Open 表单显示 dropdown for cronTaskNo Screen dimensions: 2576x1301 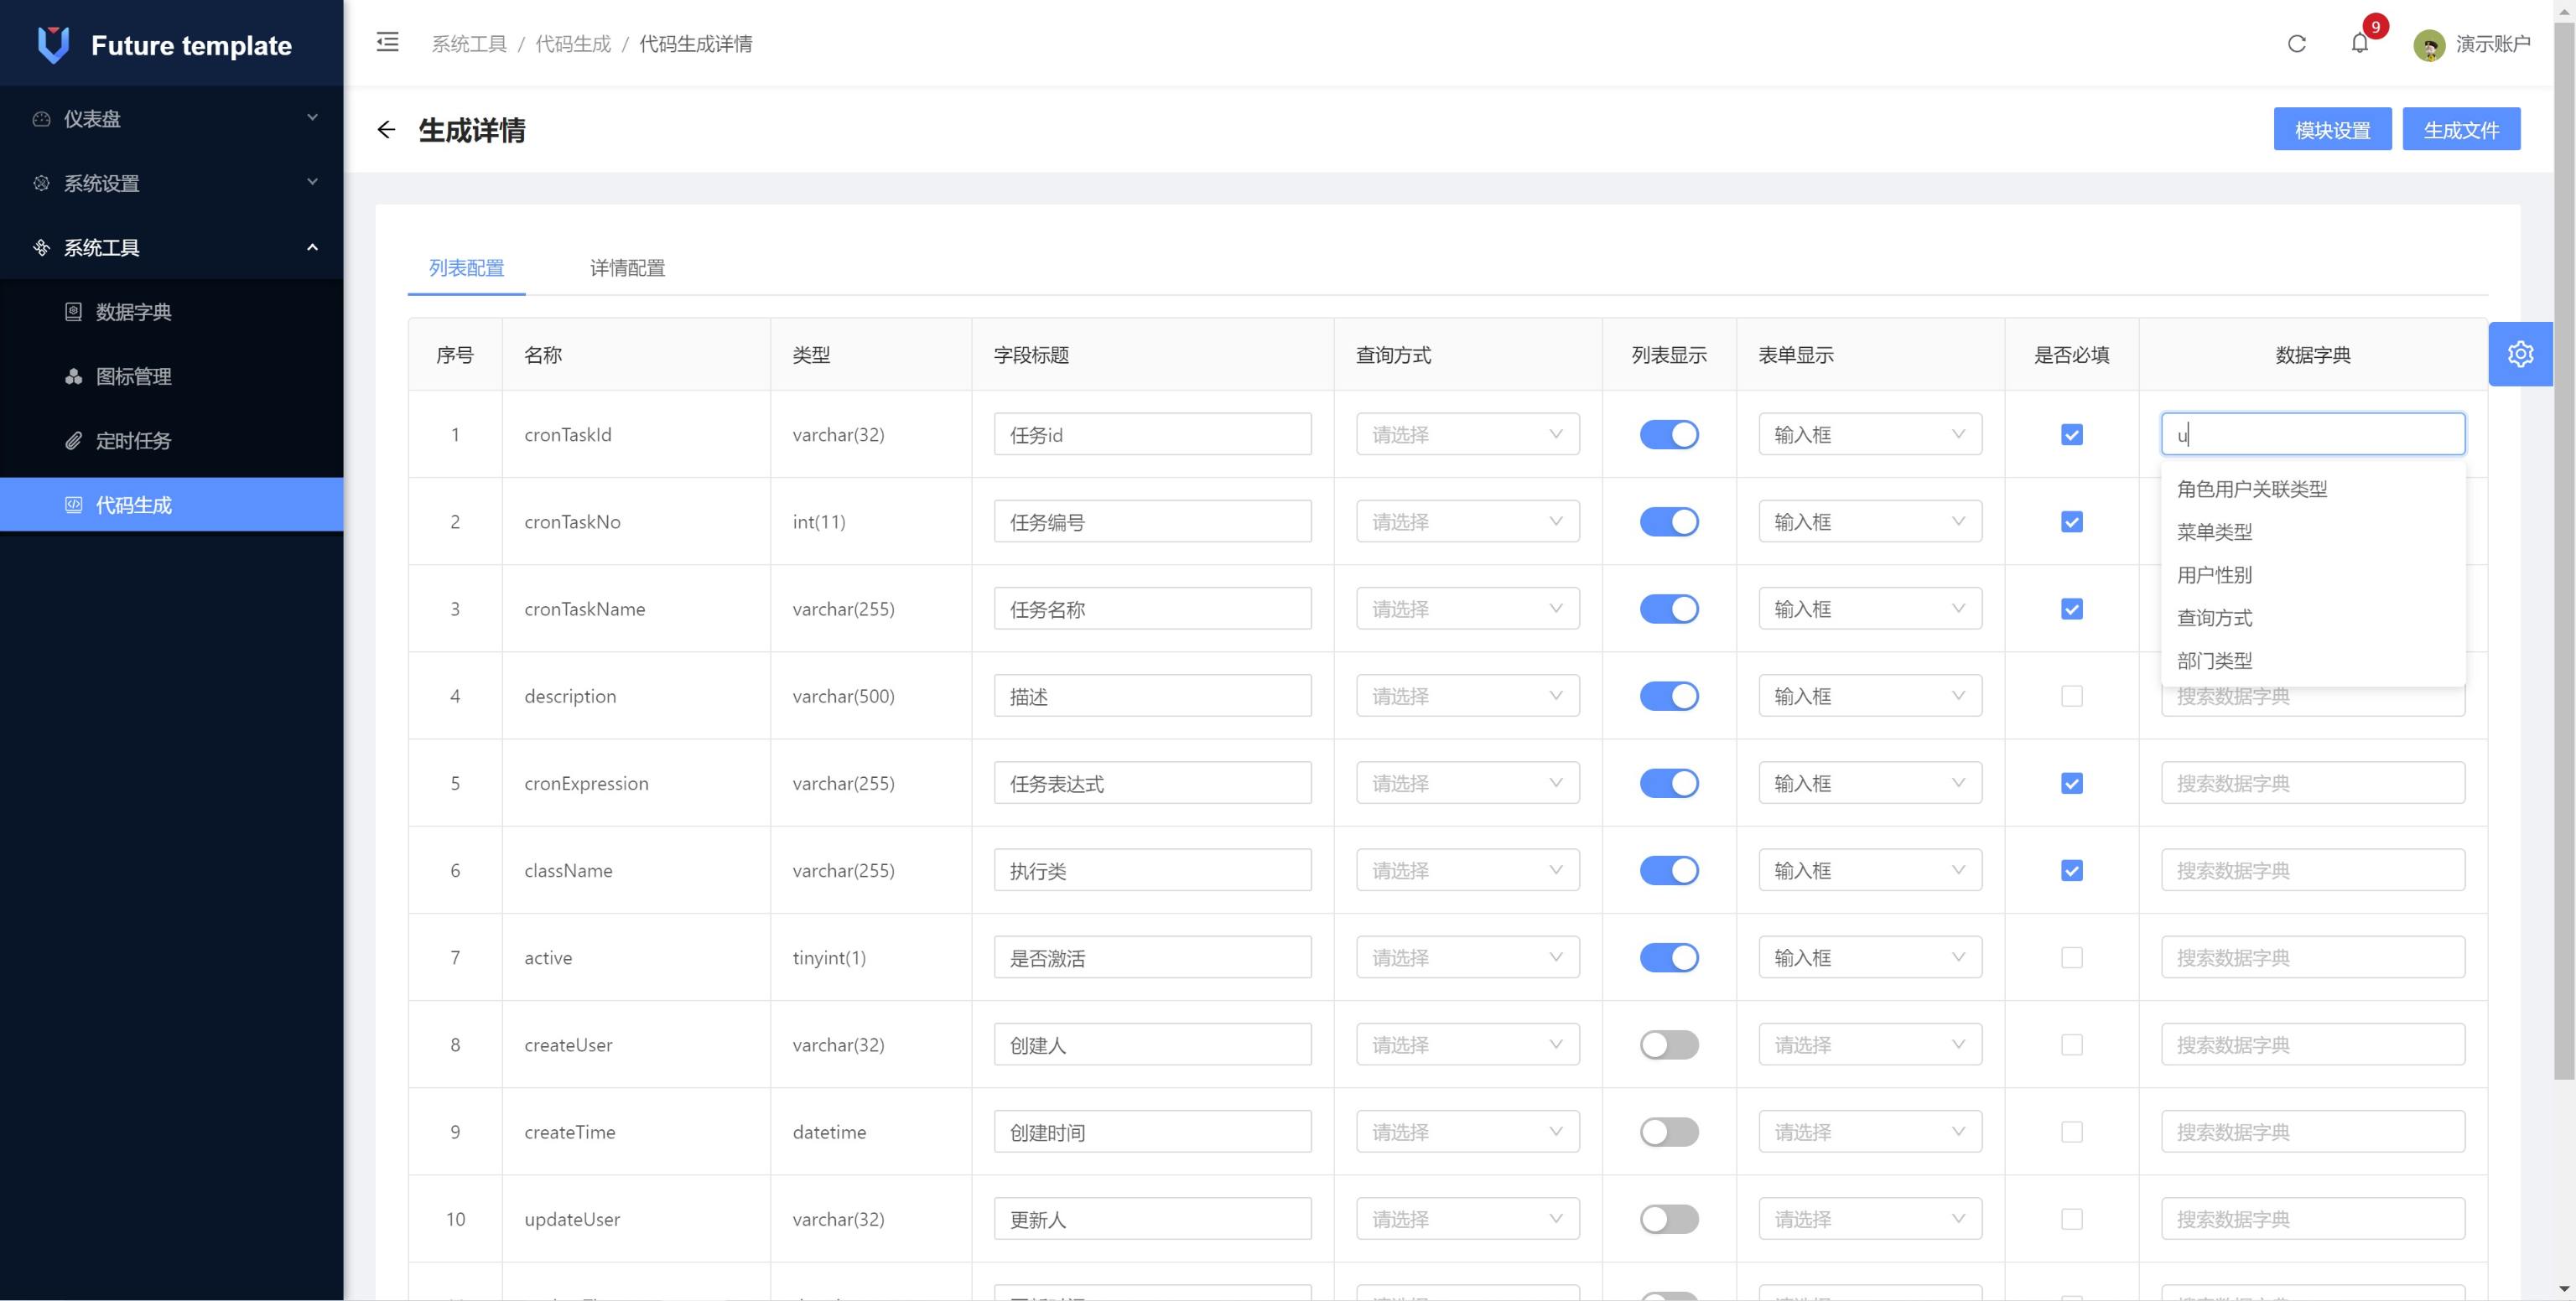point(1870,521)
